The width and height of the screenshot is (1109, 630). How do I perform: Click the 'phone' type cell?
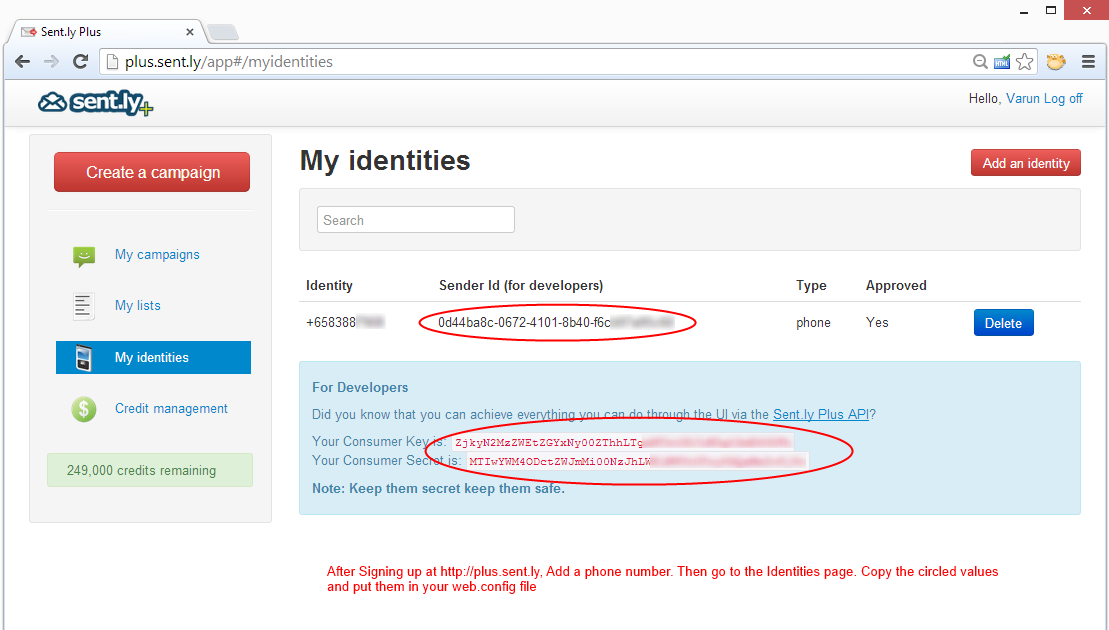813,323
